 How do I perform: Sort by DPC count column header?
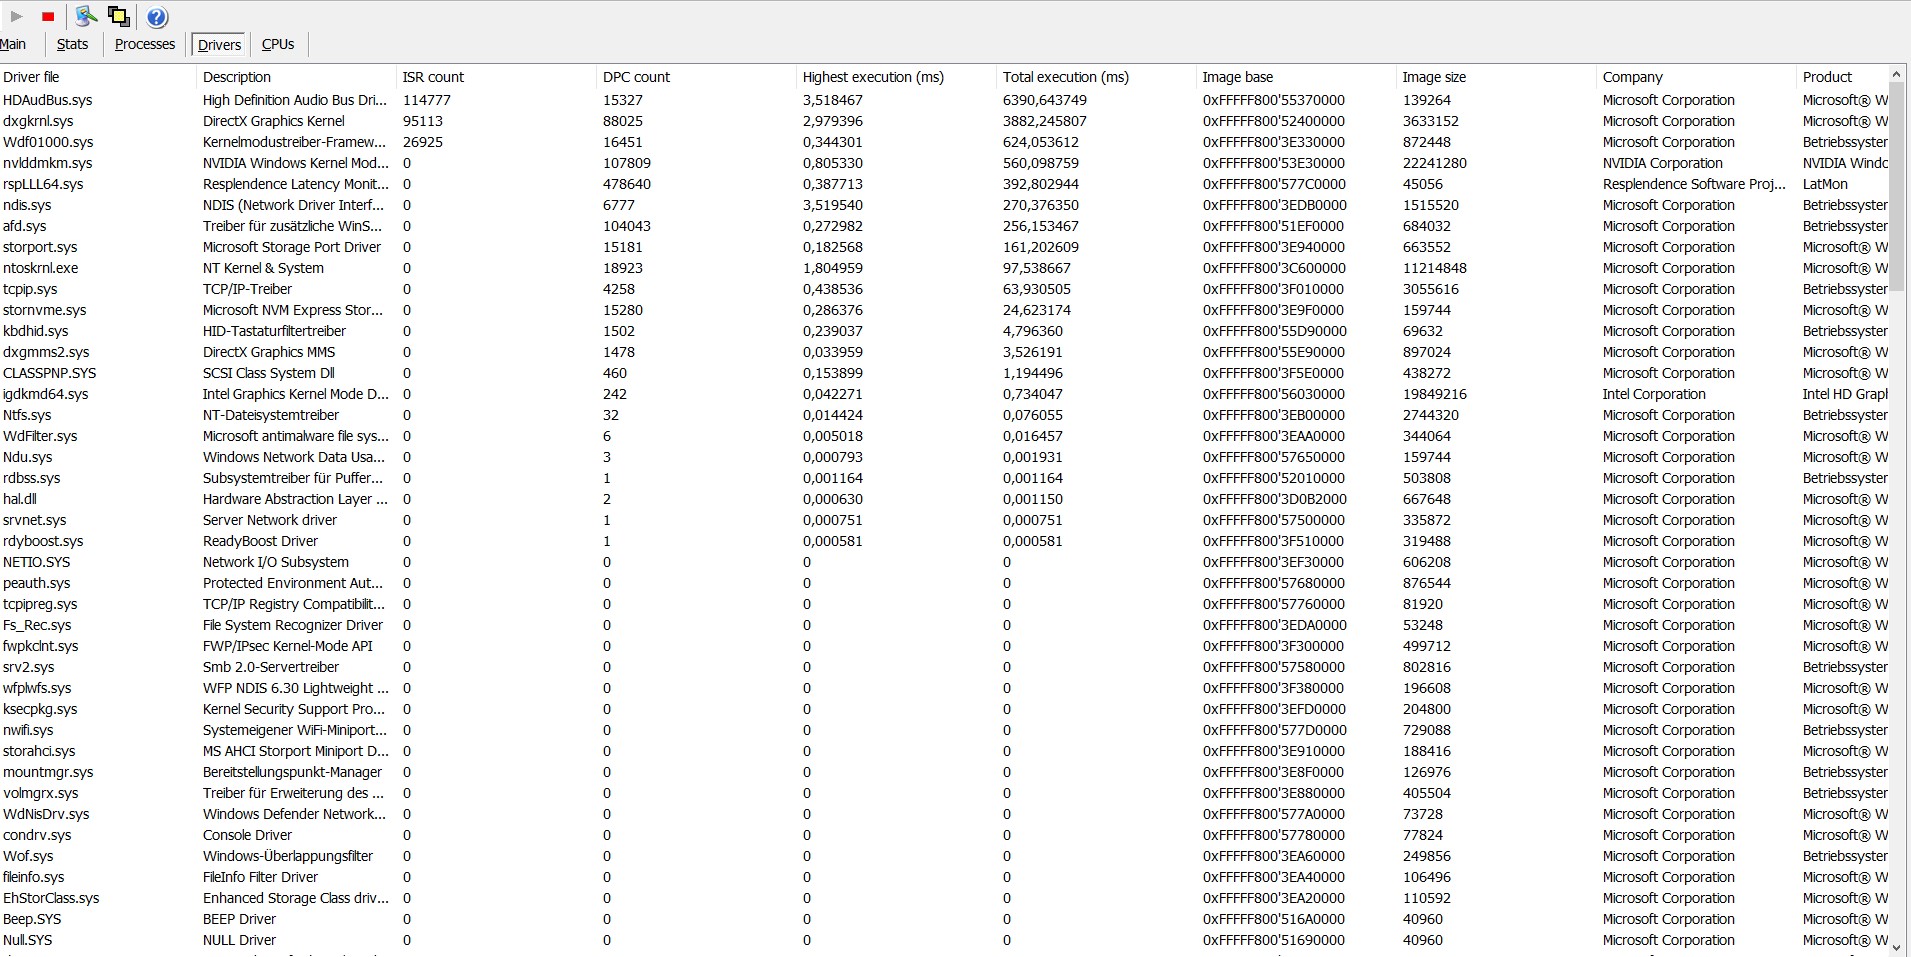click(x=696, y=77)
